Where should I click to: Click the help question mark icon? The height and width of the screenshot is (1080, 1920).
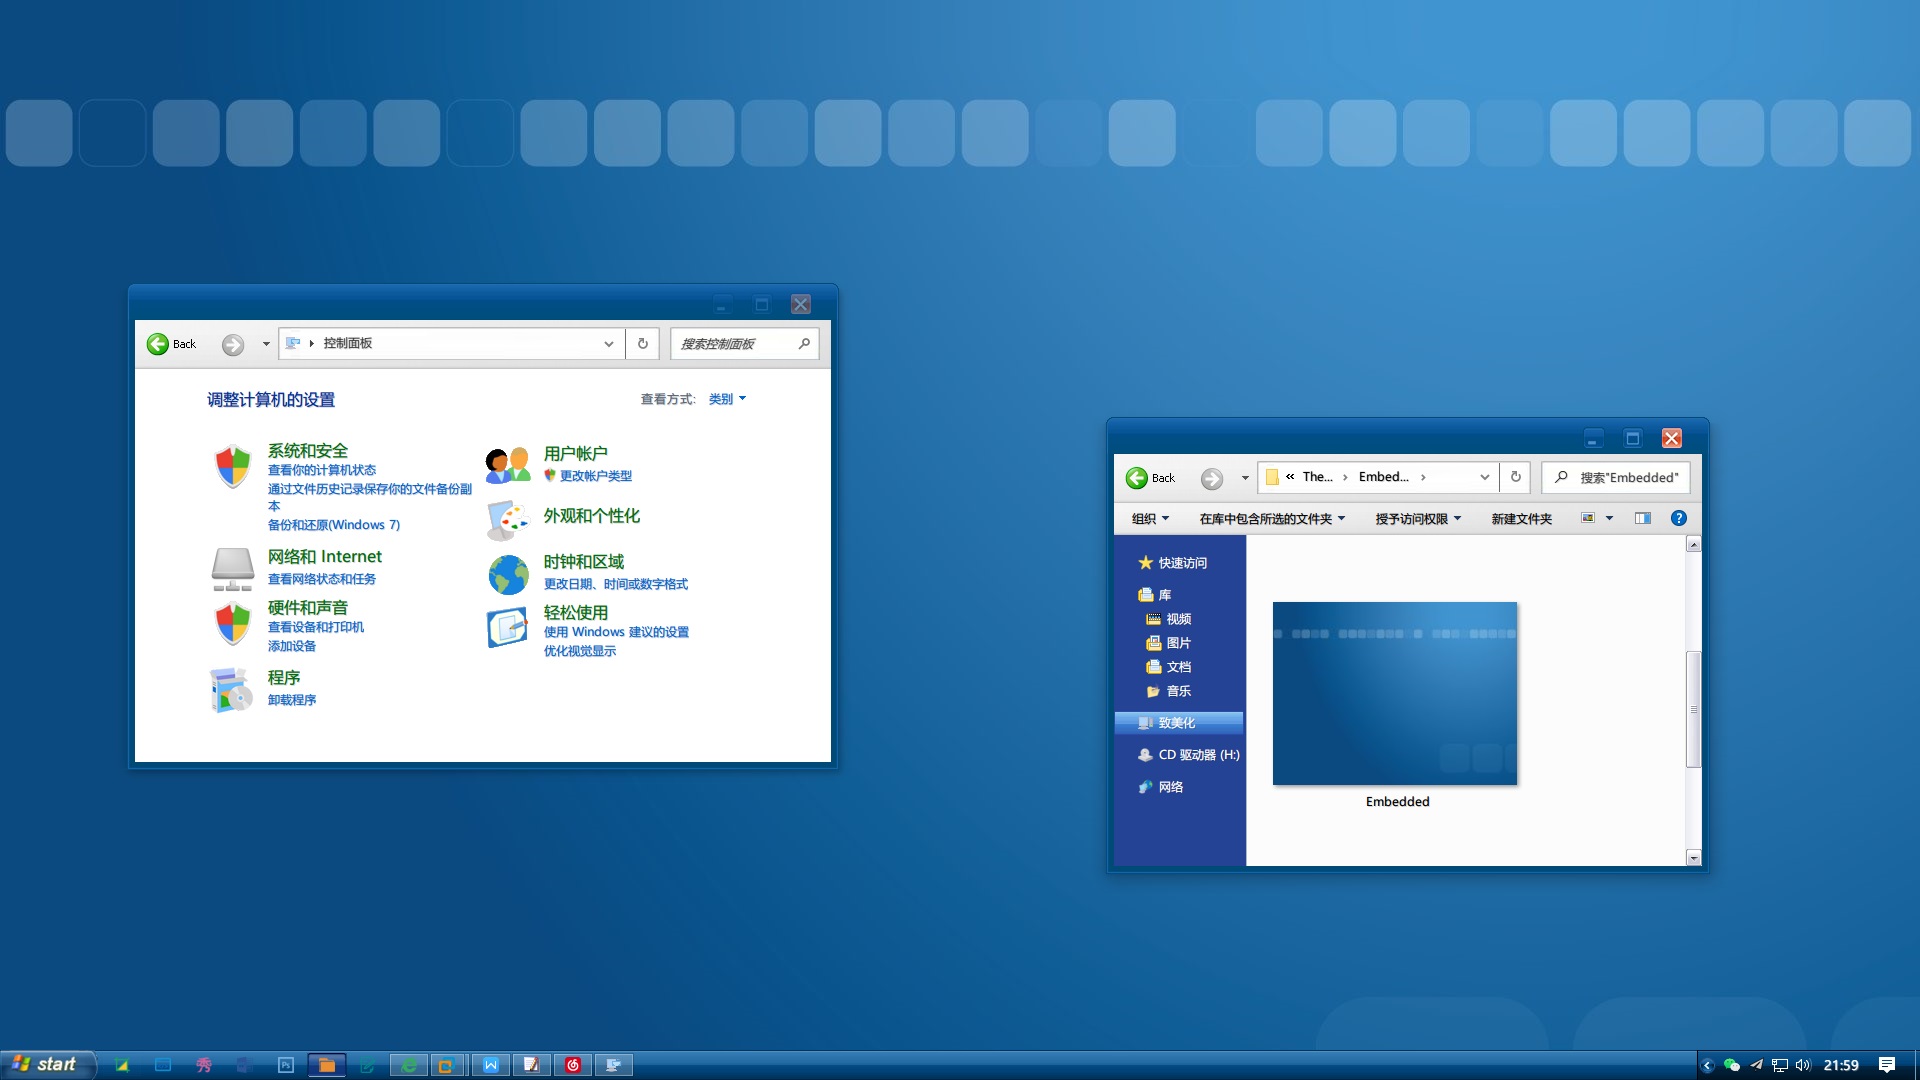tap(1679, 518)
